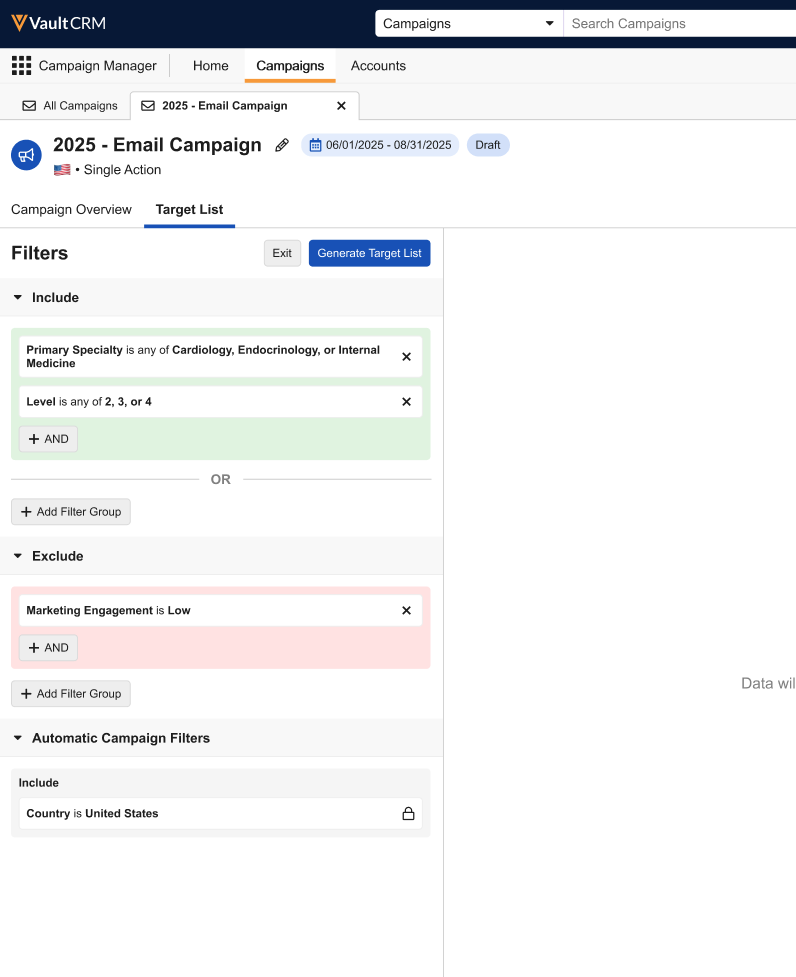
Task: Remove the Level filter condition
Action: pos(406,402)
